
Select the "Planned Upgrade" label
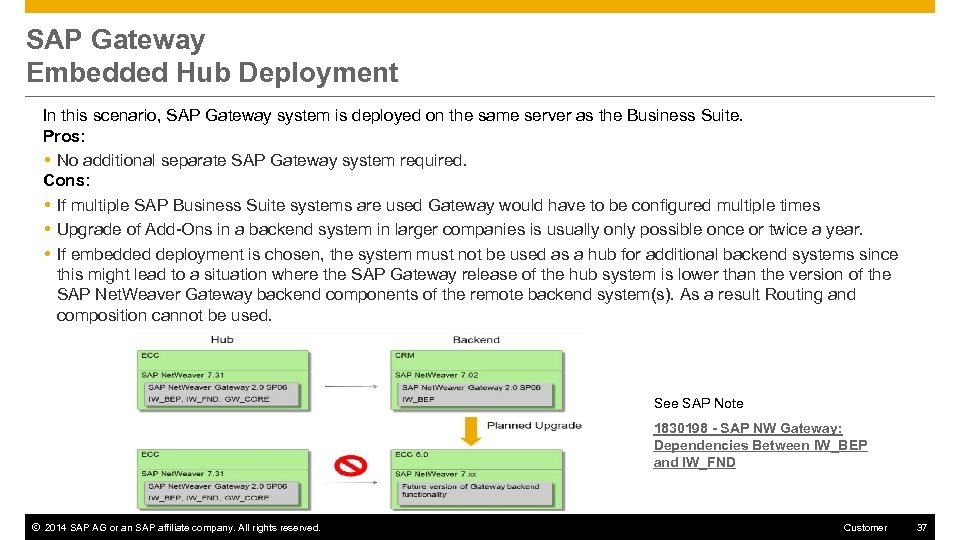point(534,426)
